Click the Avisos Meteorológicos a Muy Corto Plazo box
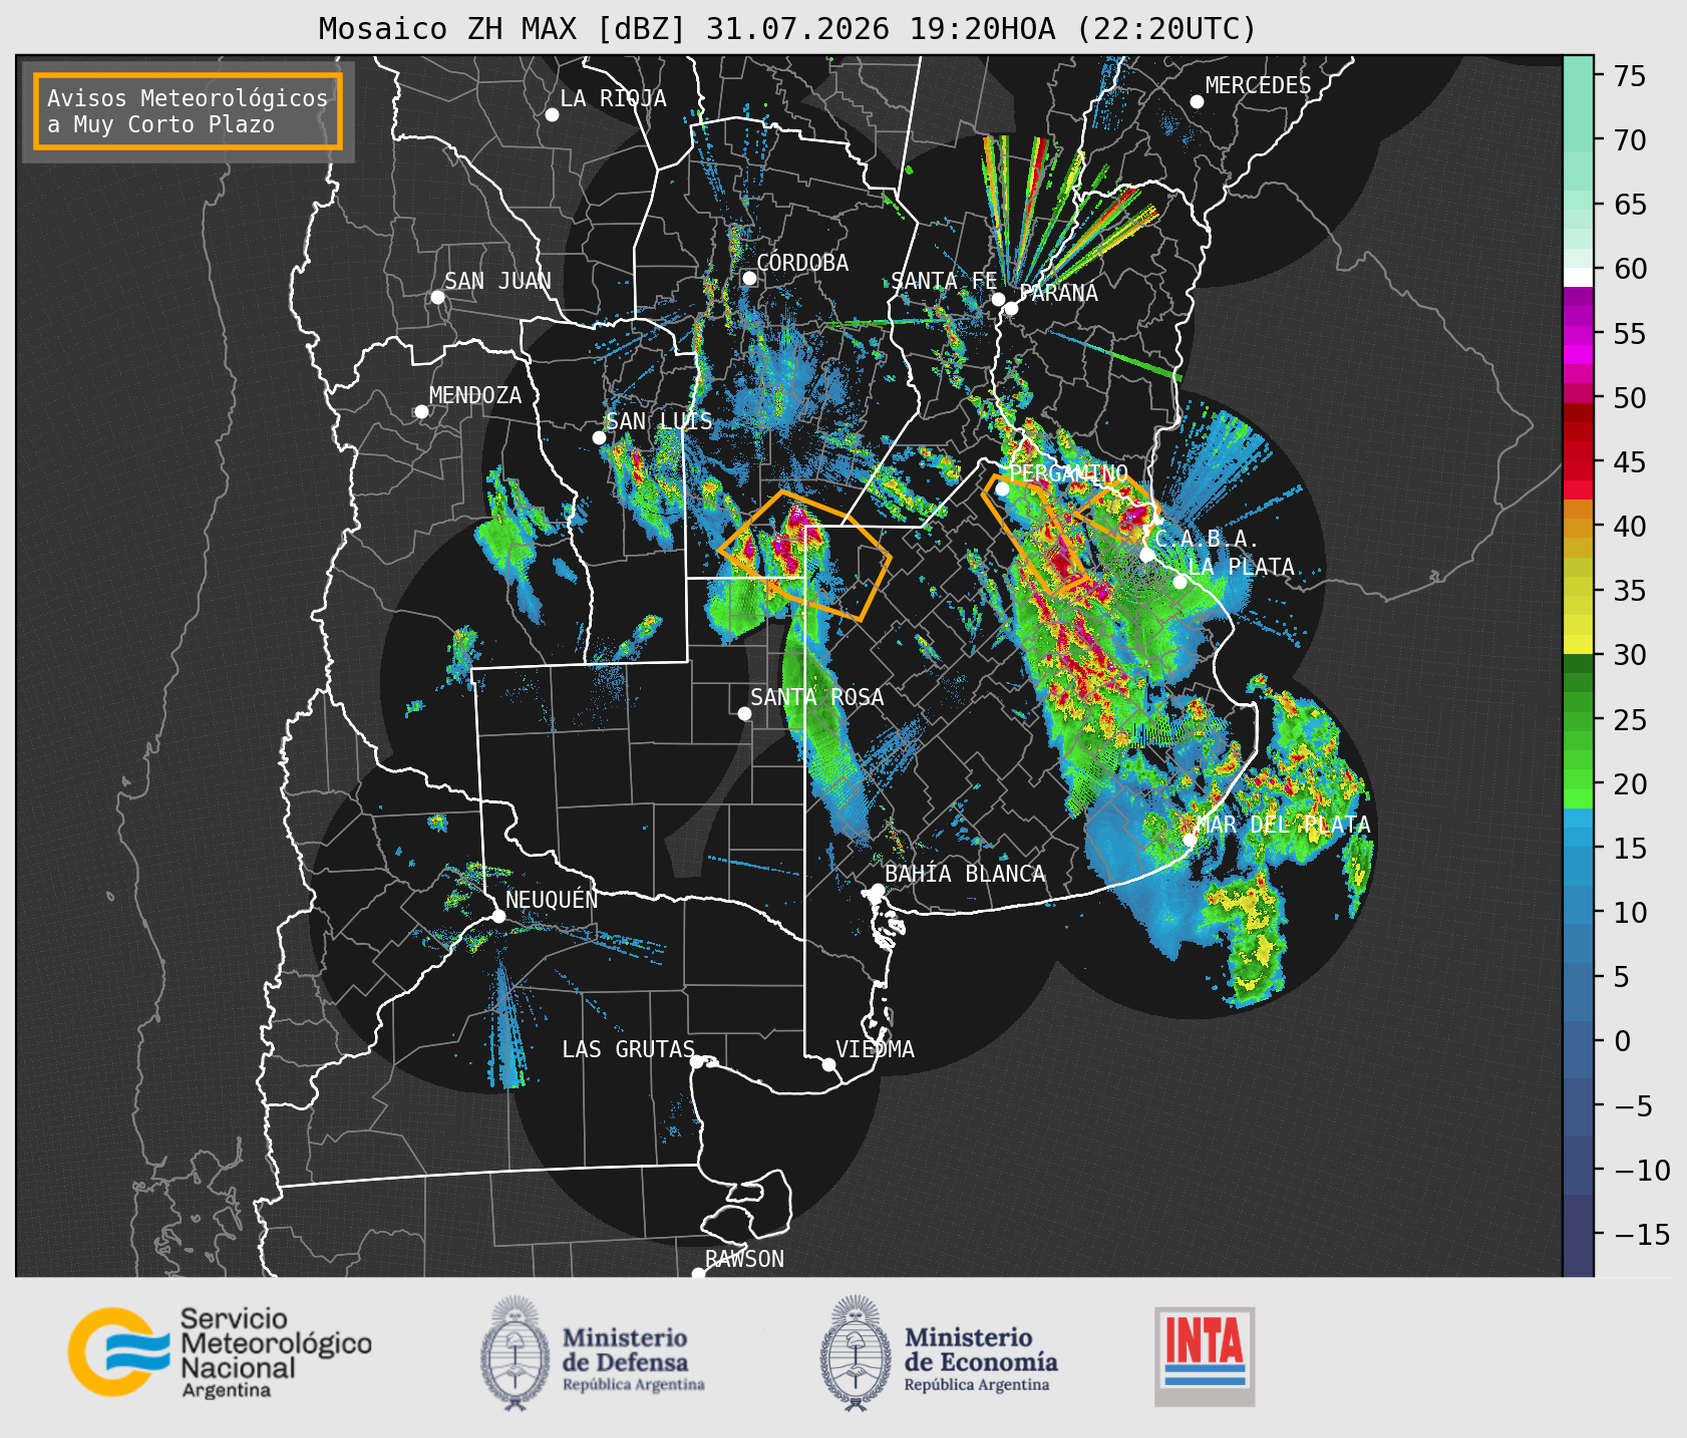This screenshot has width=1687, height=1438. [188, 111]
